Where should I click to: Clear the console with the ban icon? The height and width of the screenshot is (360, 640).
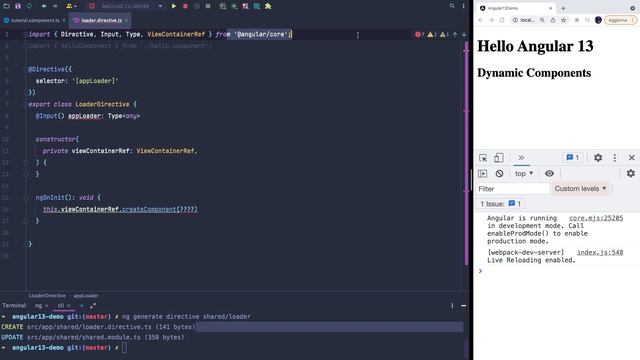[x=499, y=173]
